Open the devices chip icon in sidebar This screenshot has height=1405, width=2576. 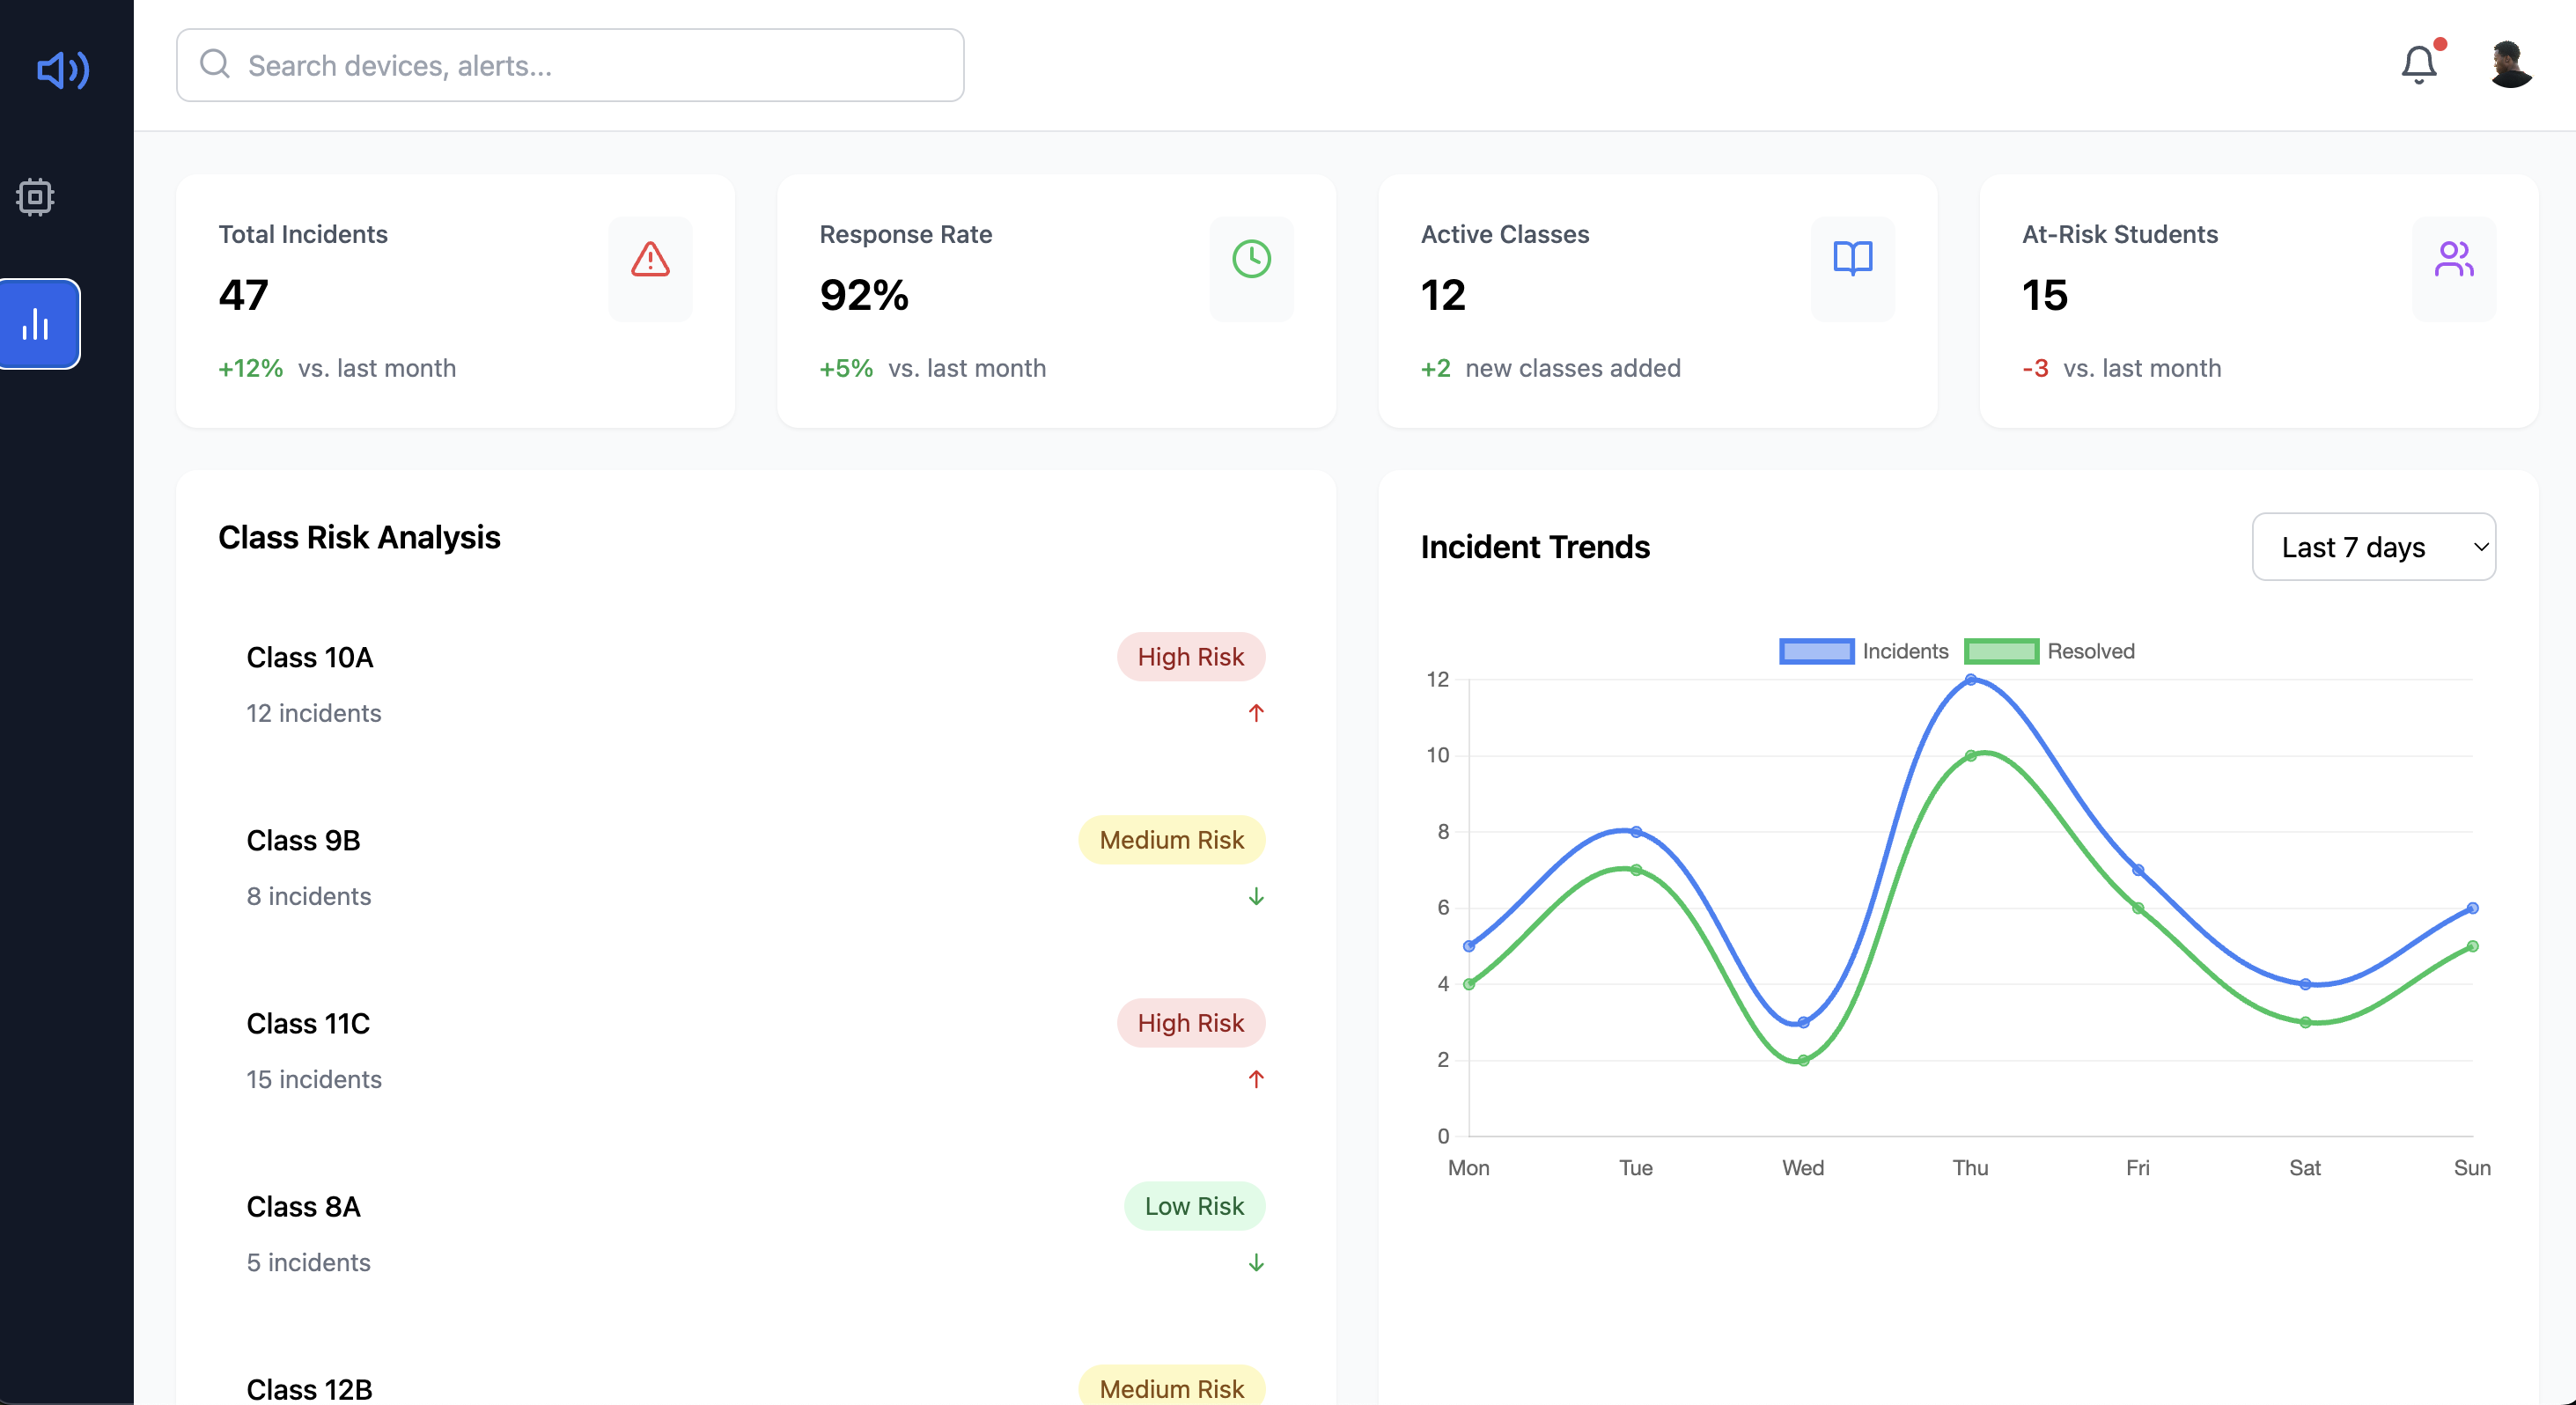click(35, 197)
